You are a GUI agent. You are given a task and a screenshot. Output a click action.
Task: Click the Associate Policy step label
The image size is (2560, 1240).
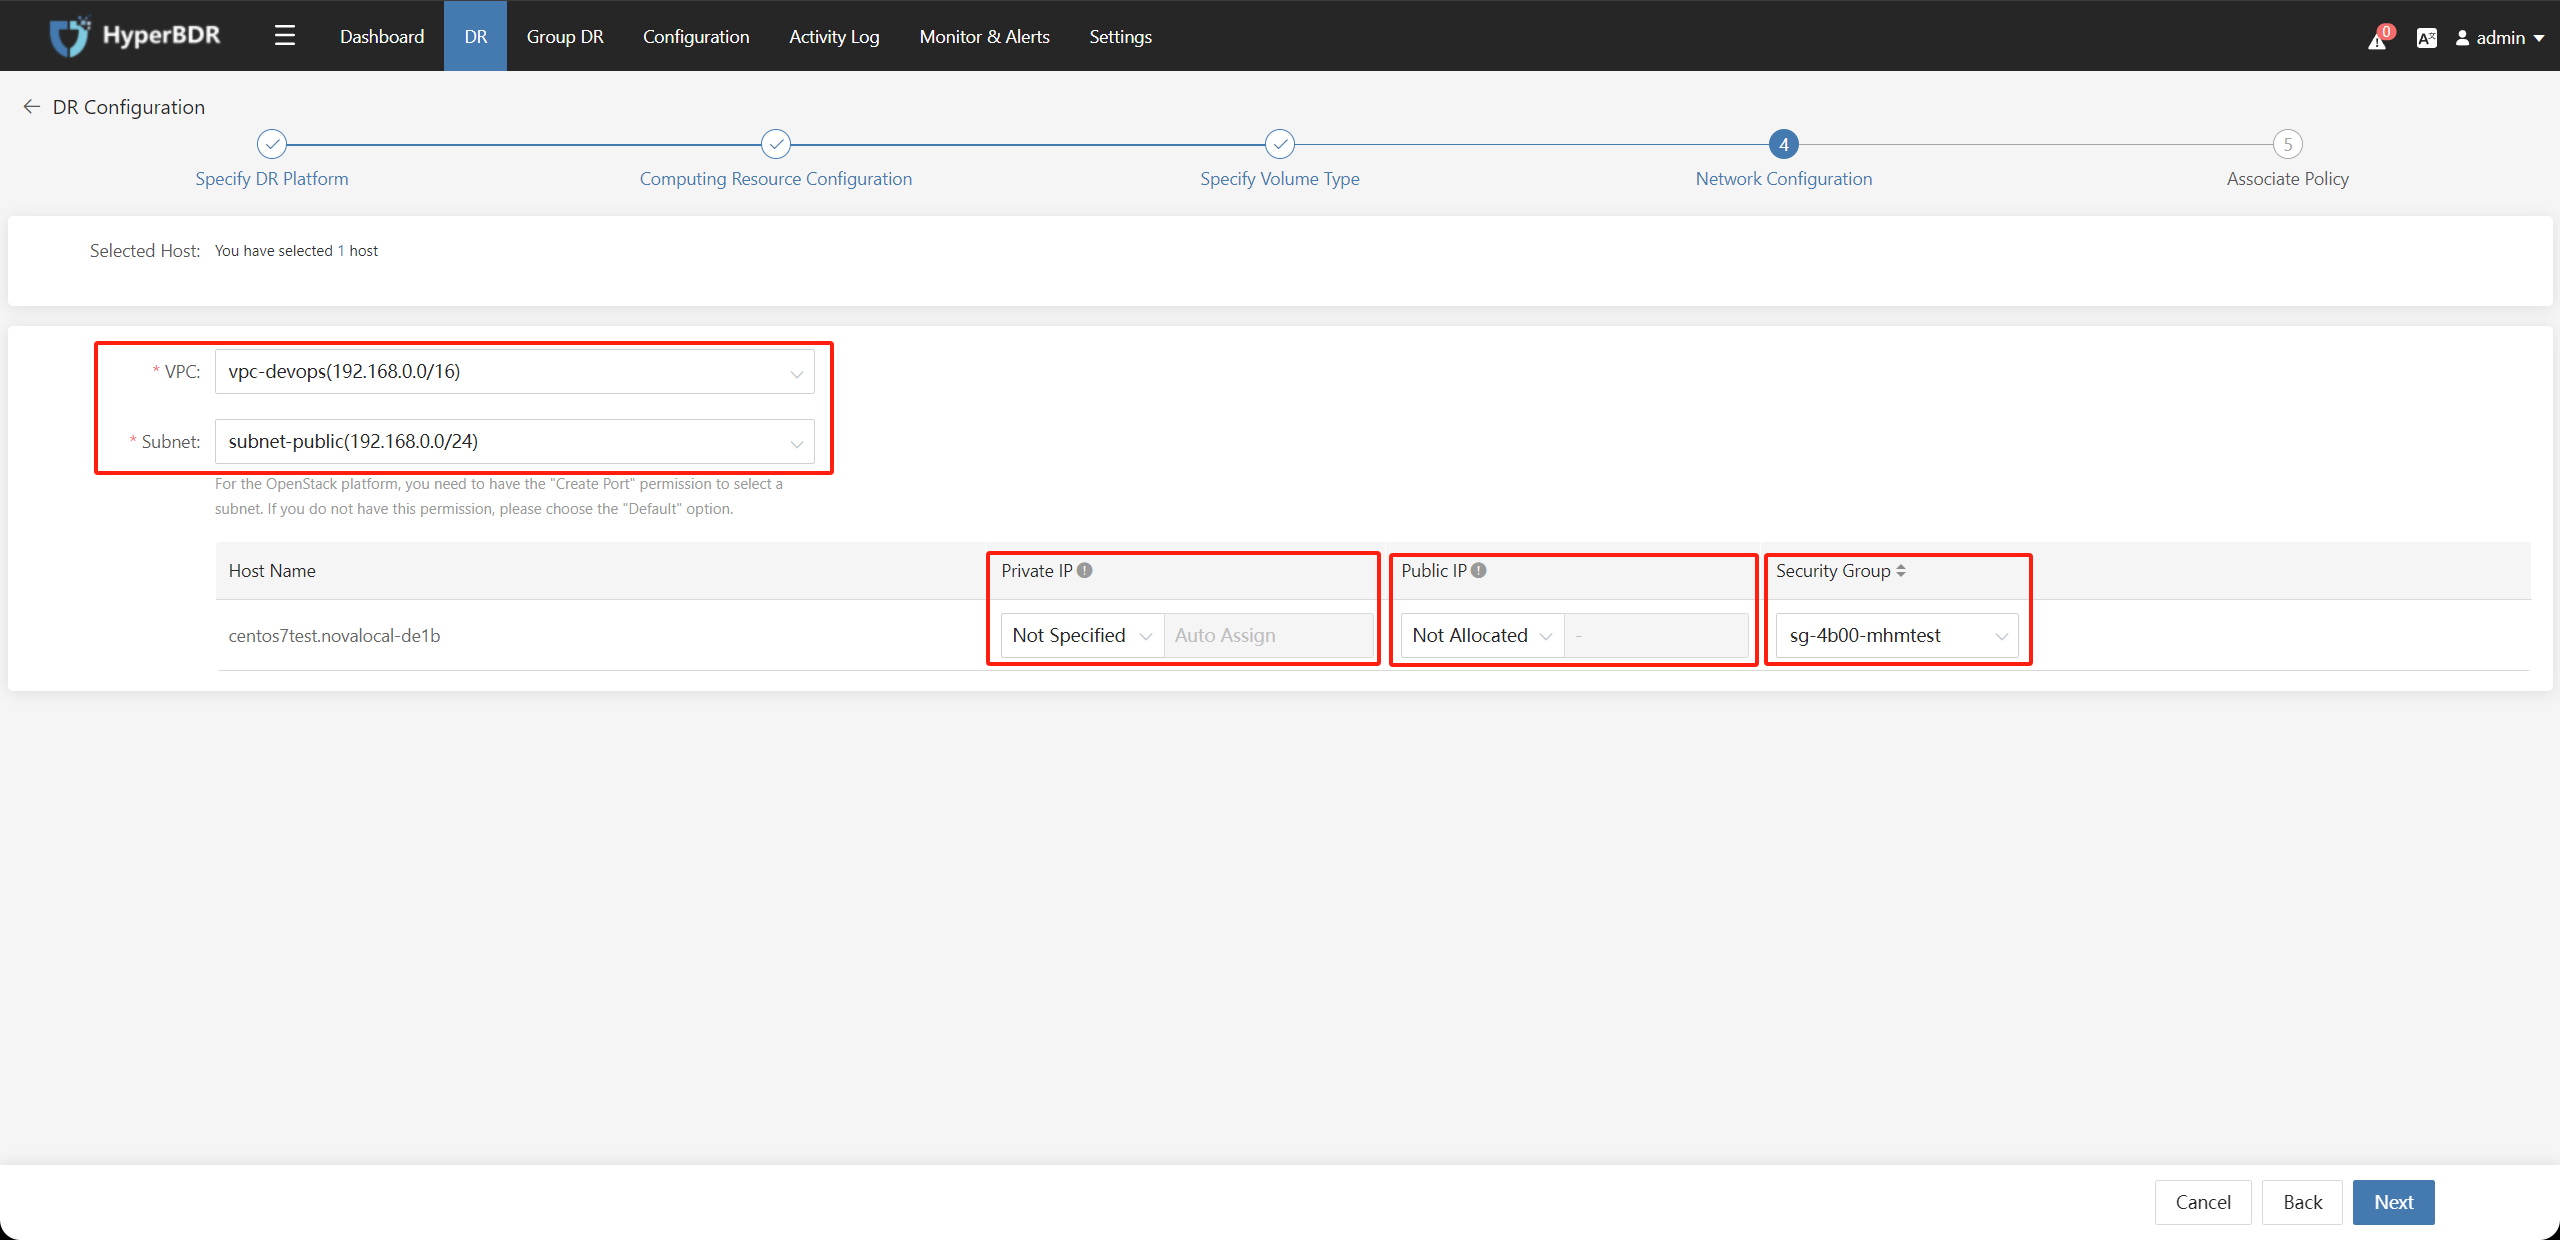click(x=2288, y=179)
